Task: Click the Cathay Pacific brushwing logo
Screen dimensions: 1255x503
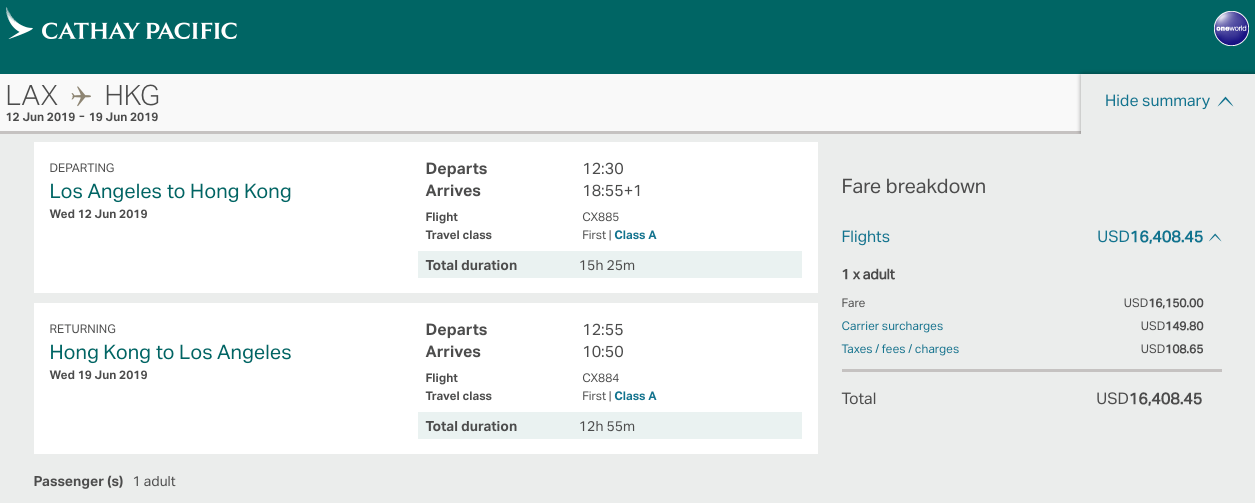Action: click(x=20, y=25)
